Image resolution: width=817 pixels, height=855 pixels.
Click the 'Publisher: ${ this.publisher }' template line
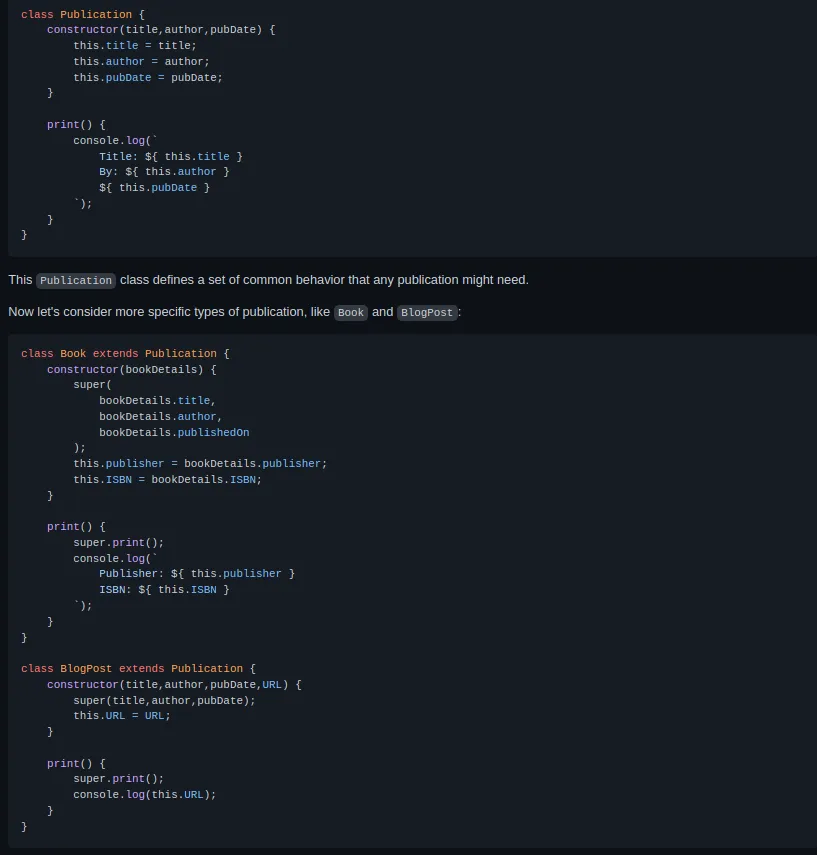(197, 573)
